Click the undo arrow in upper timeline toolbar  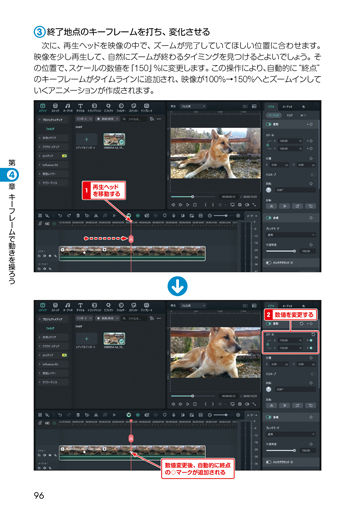coord(60,216)
